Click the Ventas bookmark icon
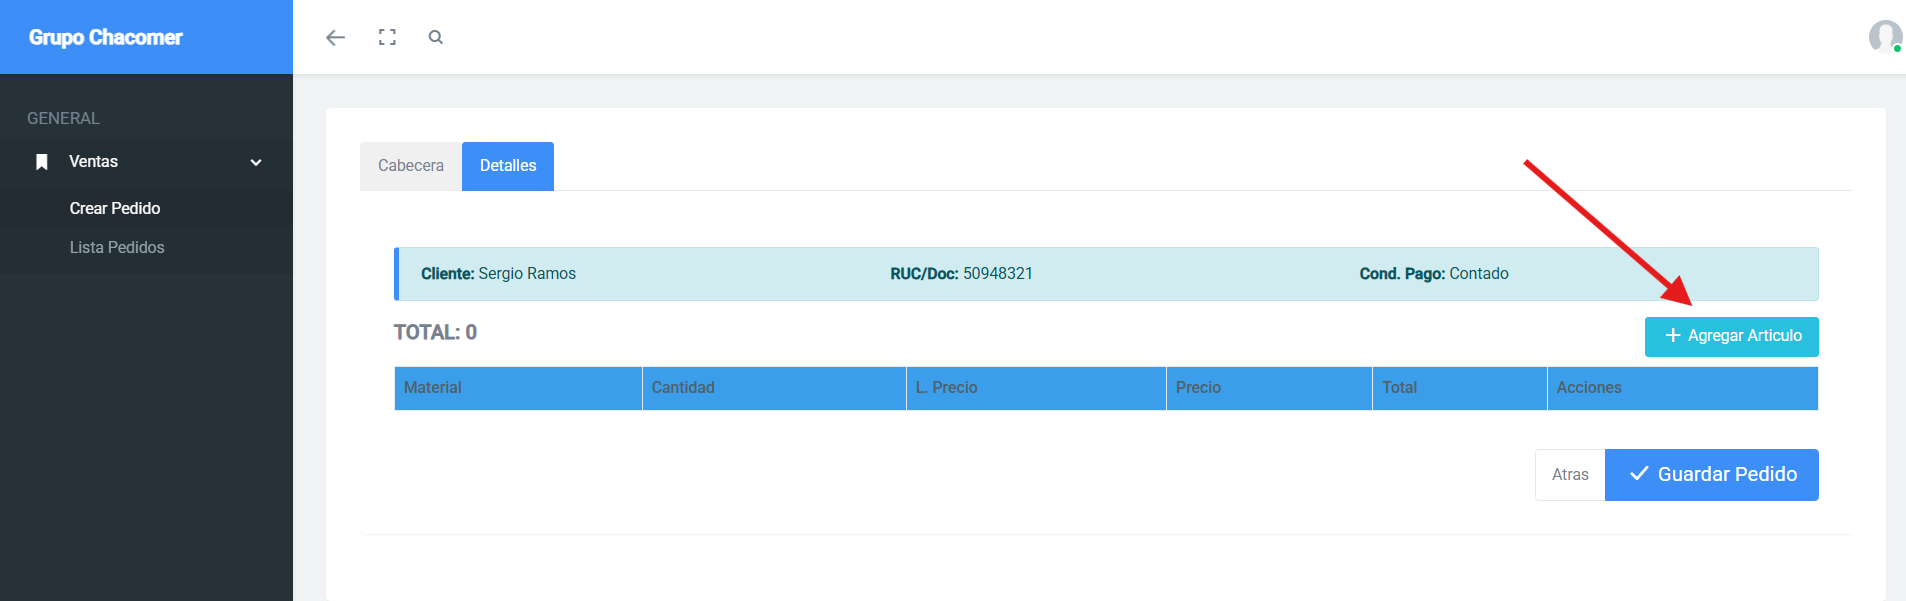1906x601 pixels. click(42, 162)
